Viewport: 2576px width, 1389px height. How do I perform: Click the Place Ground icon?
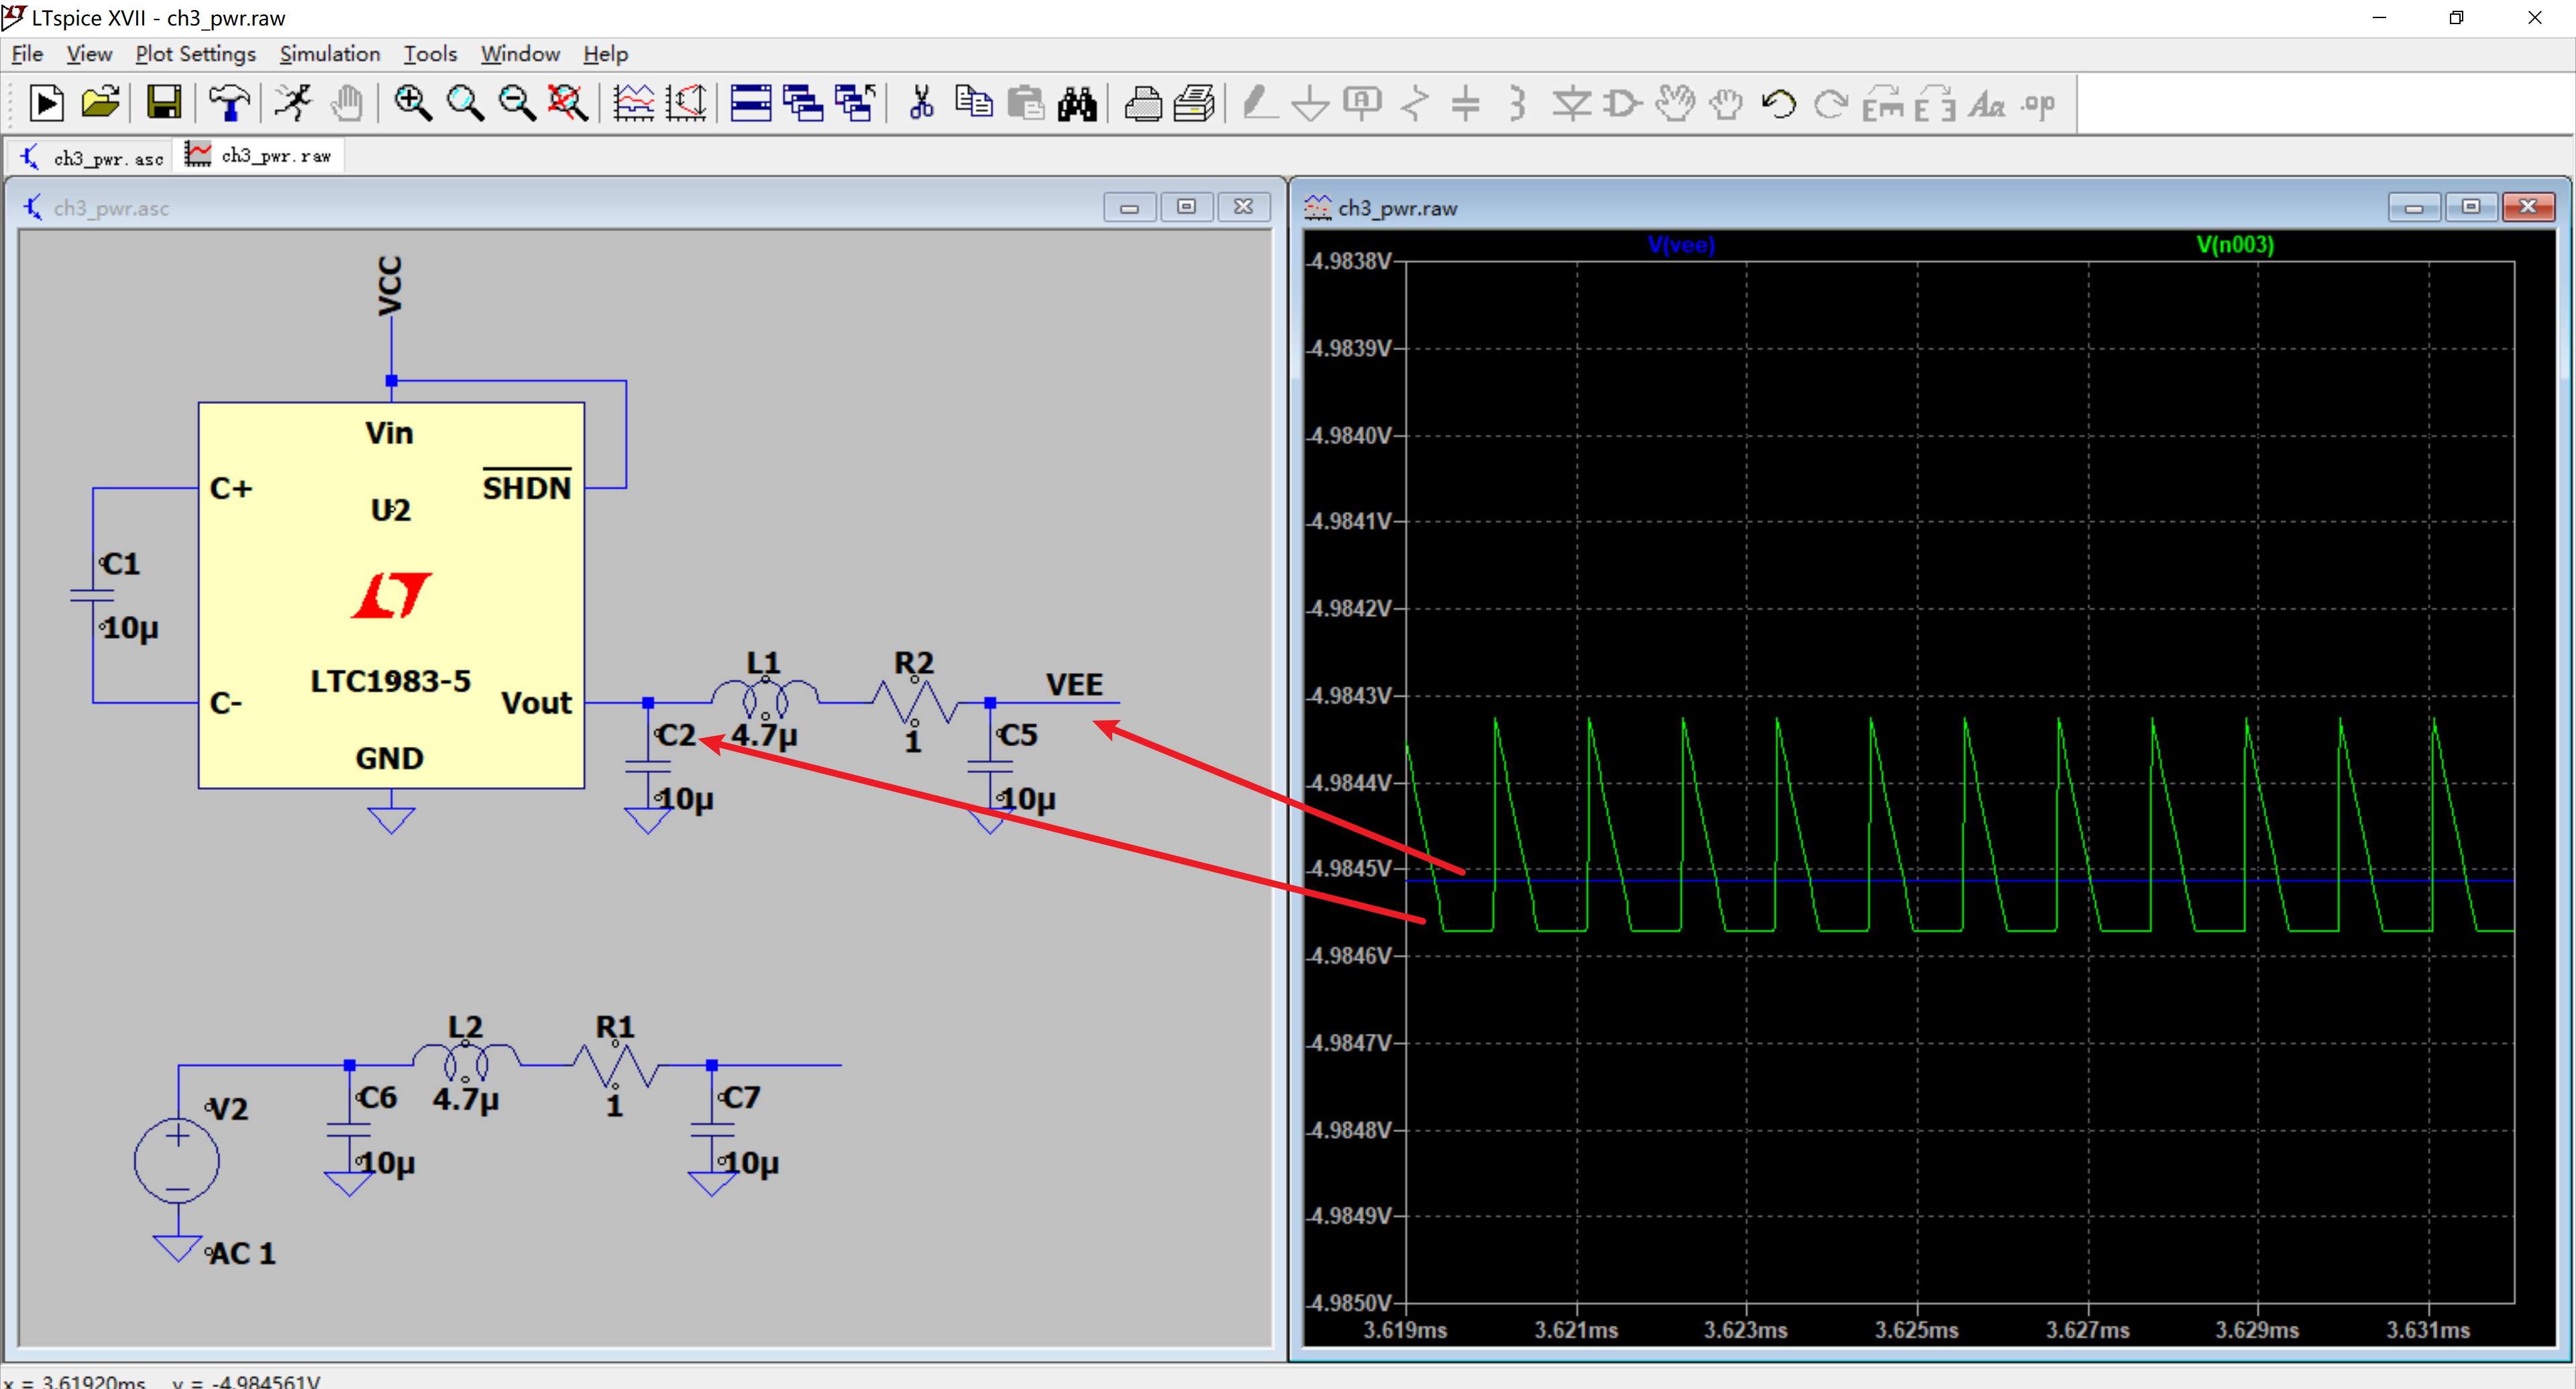[1310, 103]
